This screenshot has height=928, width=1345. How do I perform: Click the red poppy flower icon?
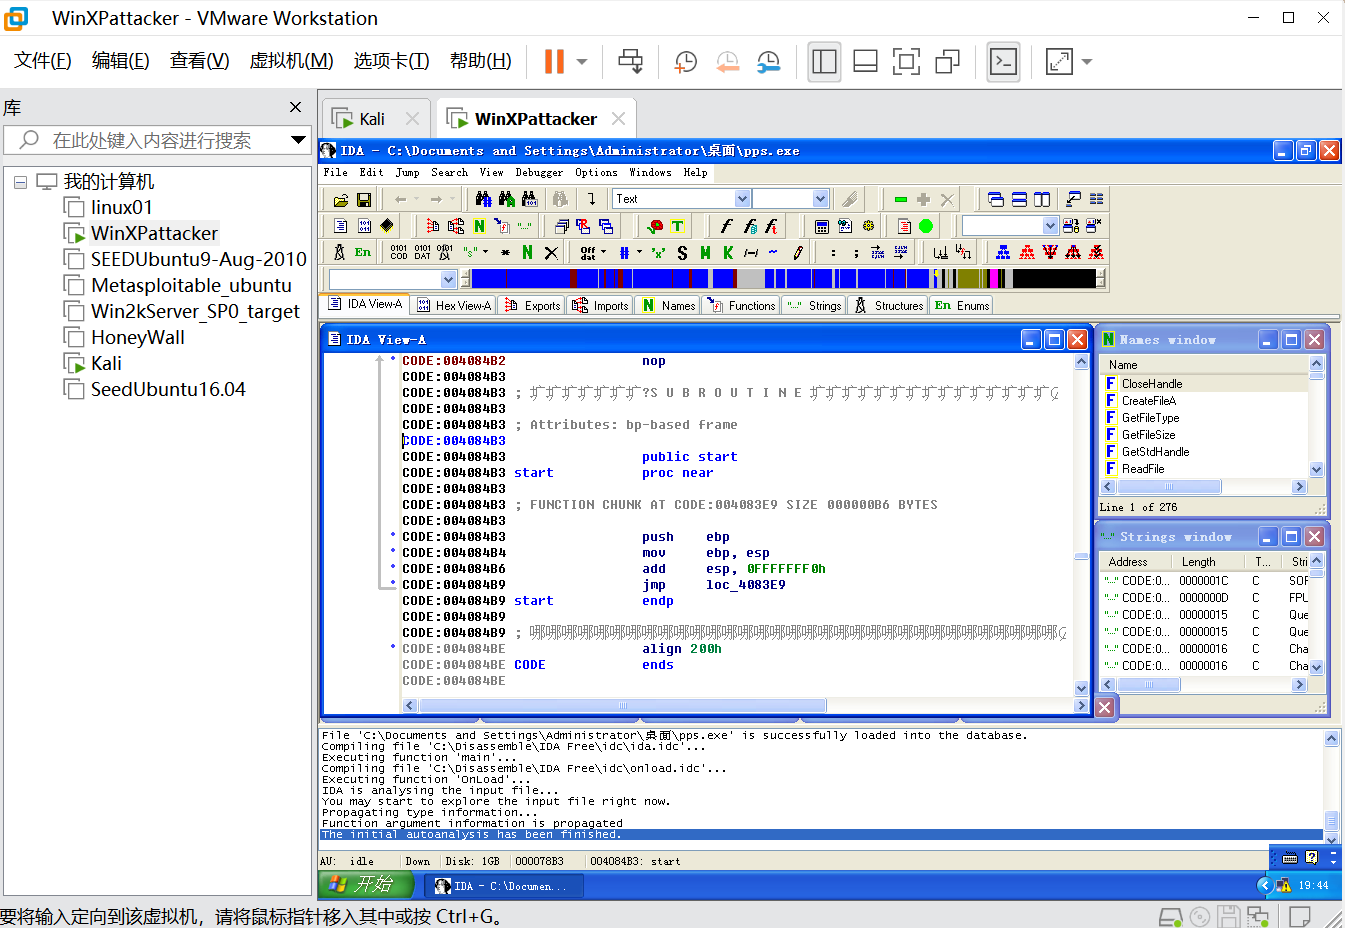[655, 226]
